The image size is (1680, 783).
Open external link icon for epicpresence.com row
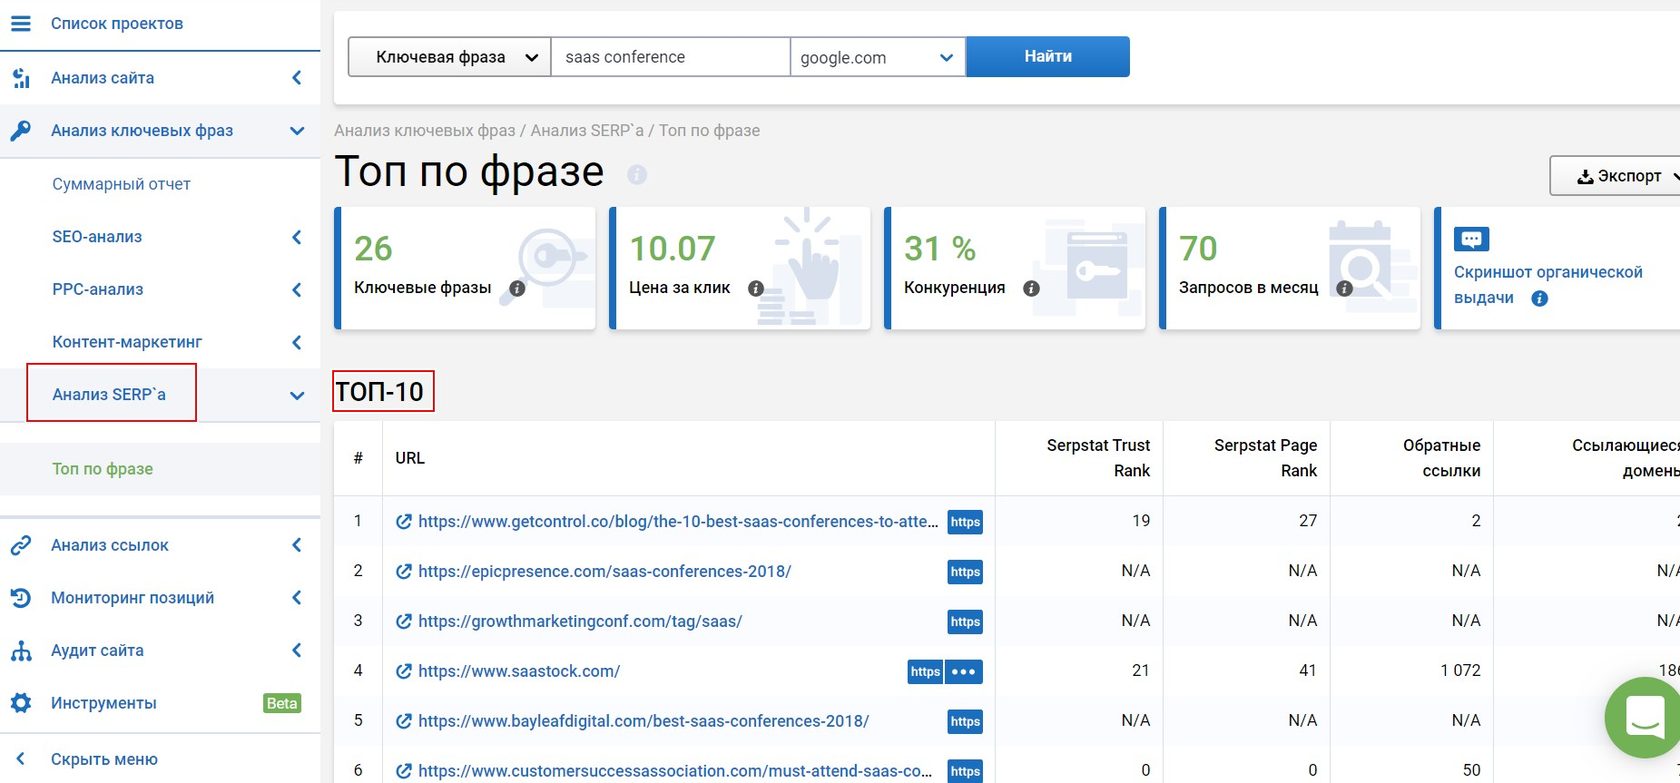click(404, 571)
